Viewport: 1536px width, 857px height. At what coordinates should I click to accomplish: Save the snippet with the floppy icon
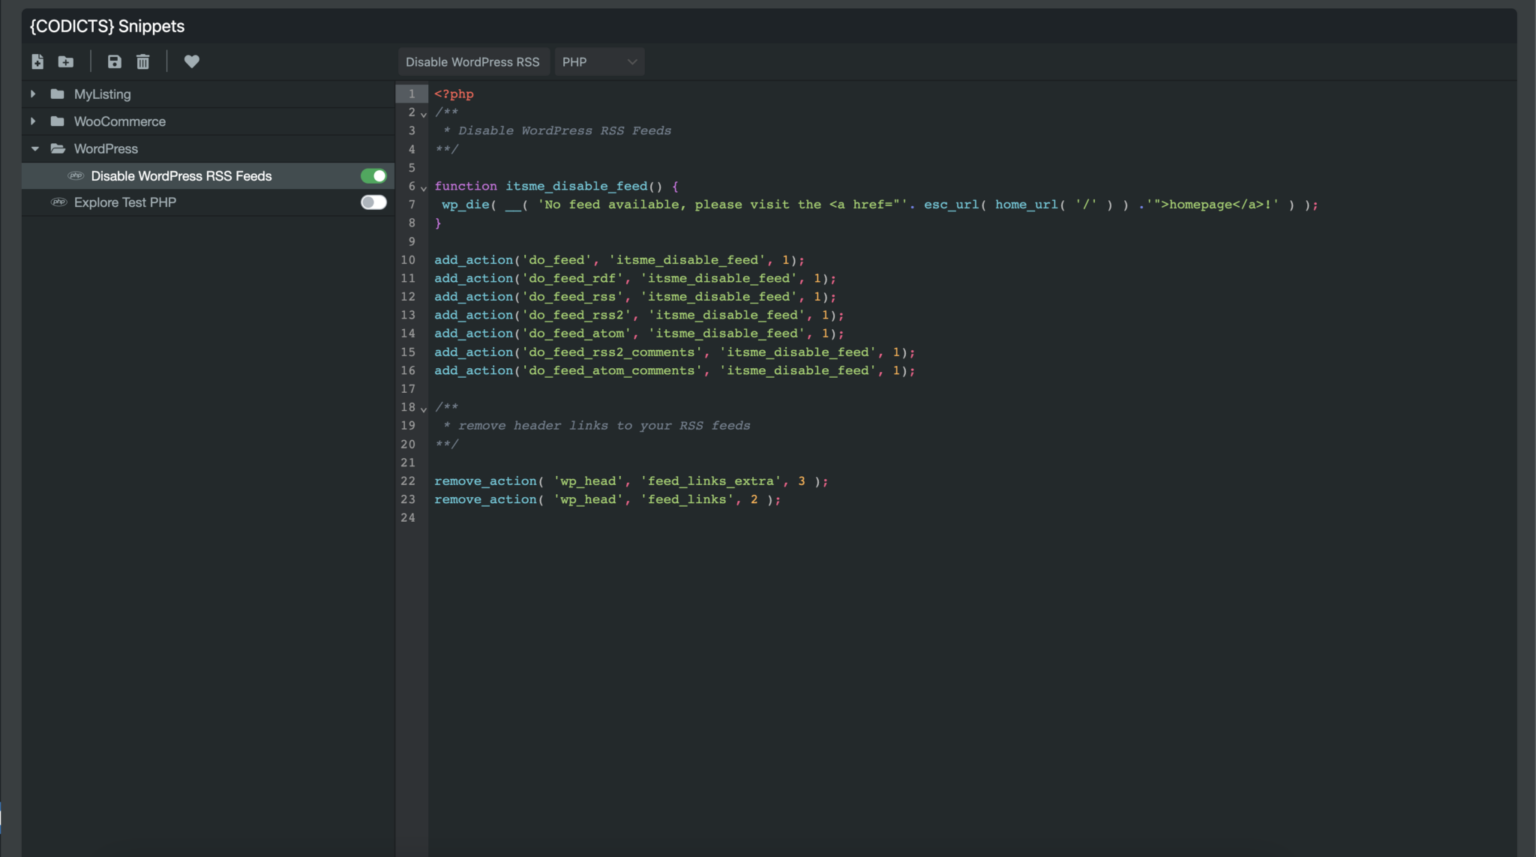114,62
